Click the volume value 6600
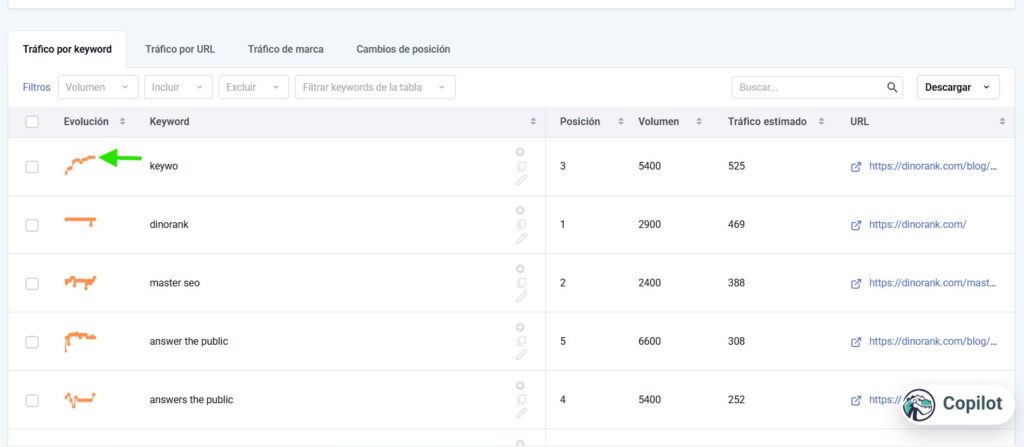 click(x=650, y=341)
